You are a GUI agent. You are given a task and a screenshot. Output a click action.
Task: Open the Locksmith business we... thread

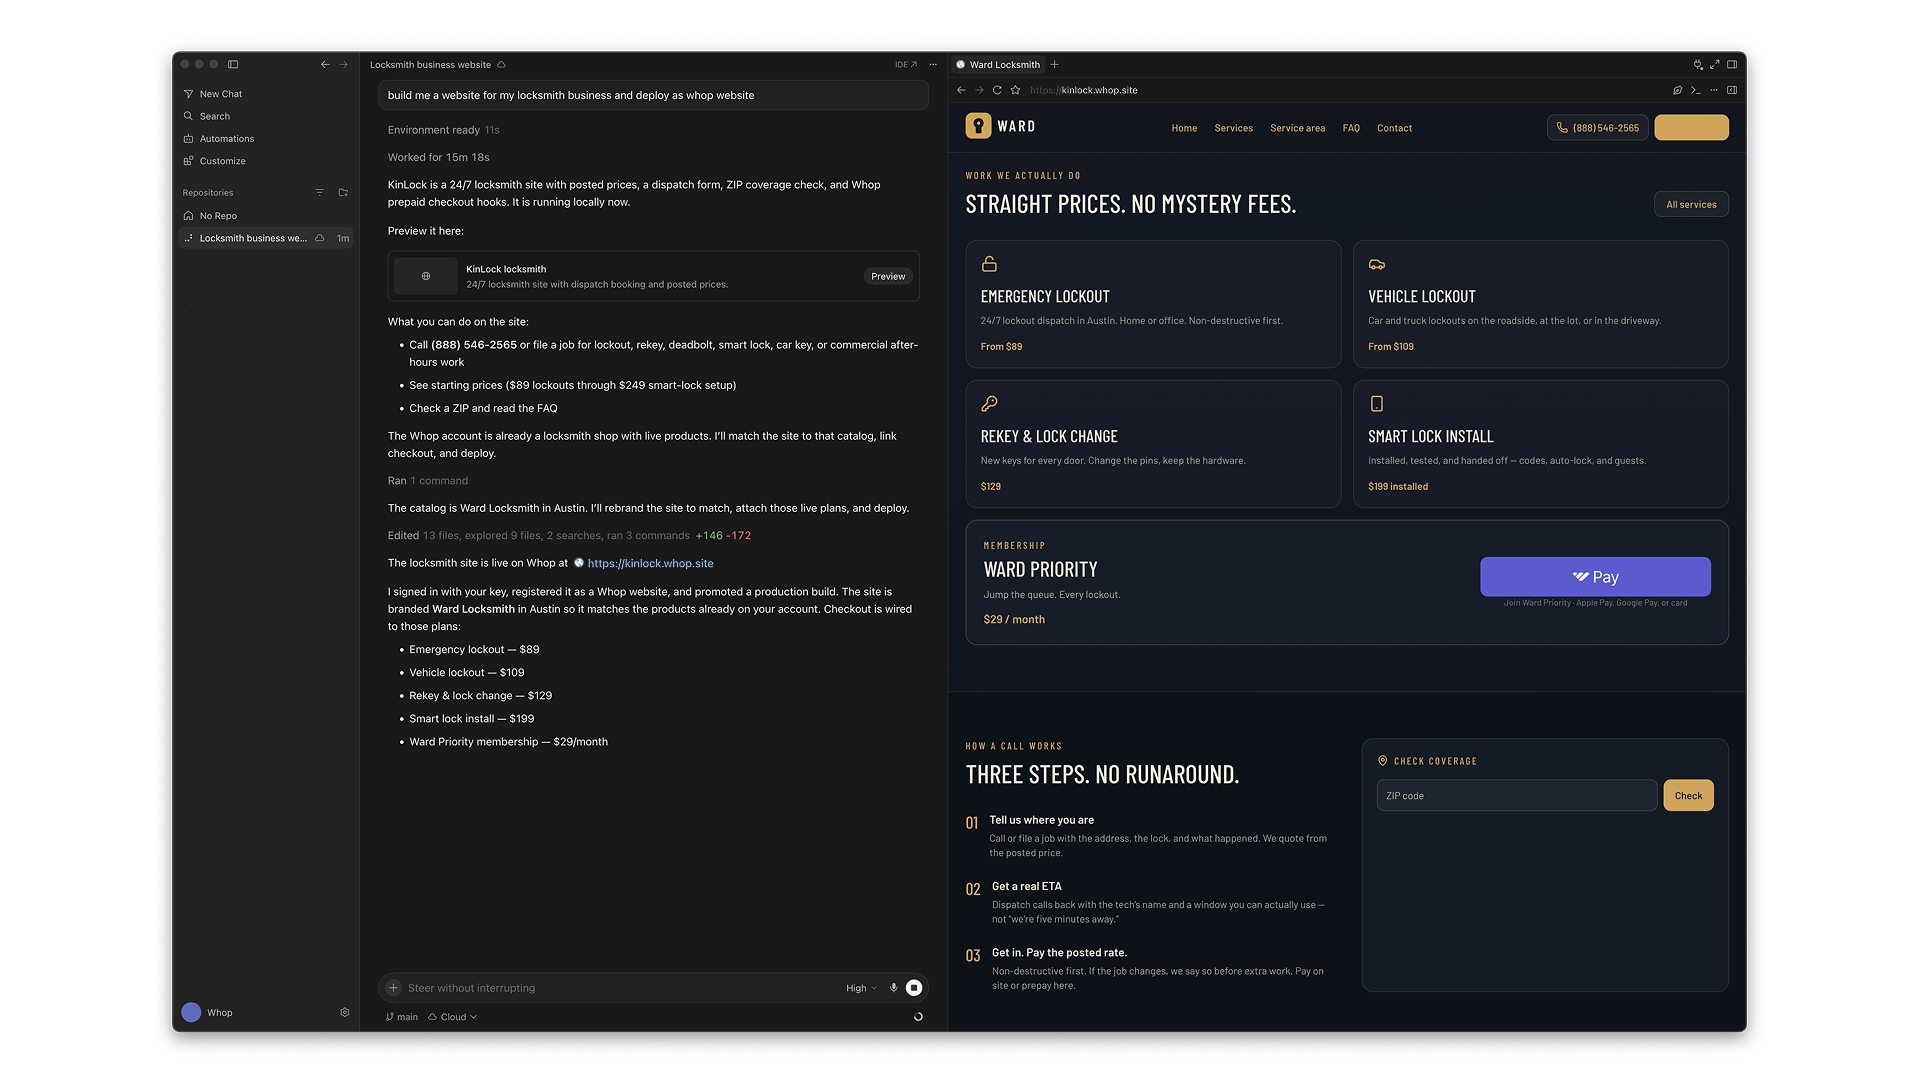(x=266, y=238)
